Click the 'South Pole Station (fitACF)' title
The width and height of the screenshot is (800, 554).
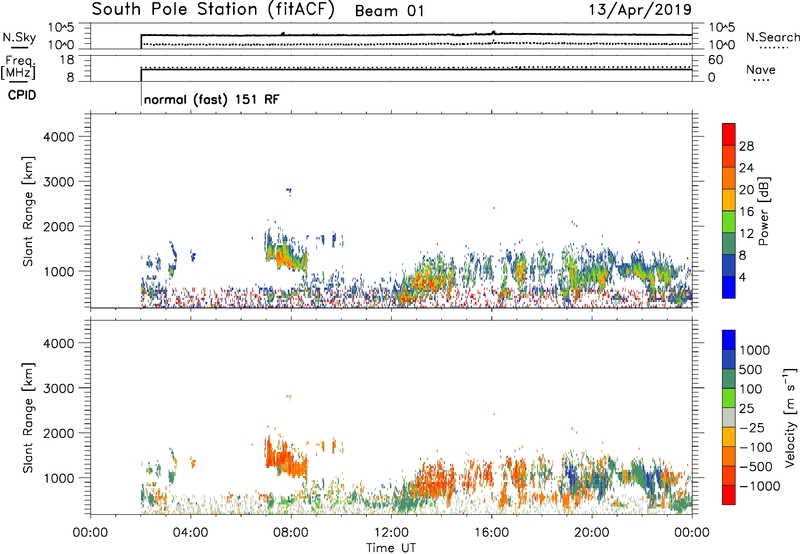(x=213, y=10)
